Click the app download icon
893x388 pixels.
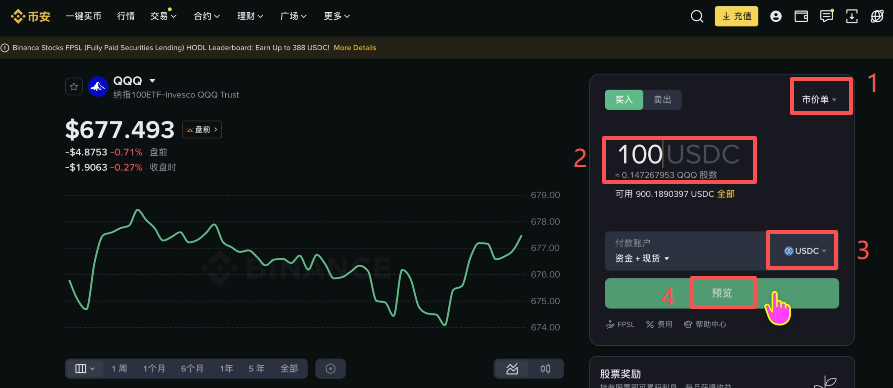point(851,17)
